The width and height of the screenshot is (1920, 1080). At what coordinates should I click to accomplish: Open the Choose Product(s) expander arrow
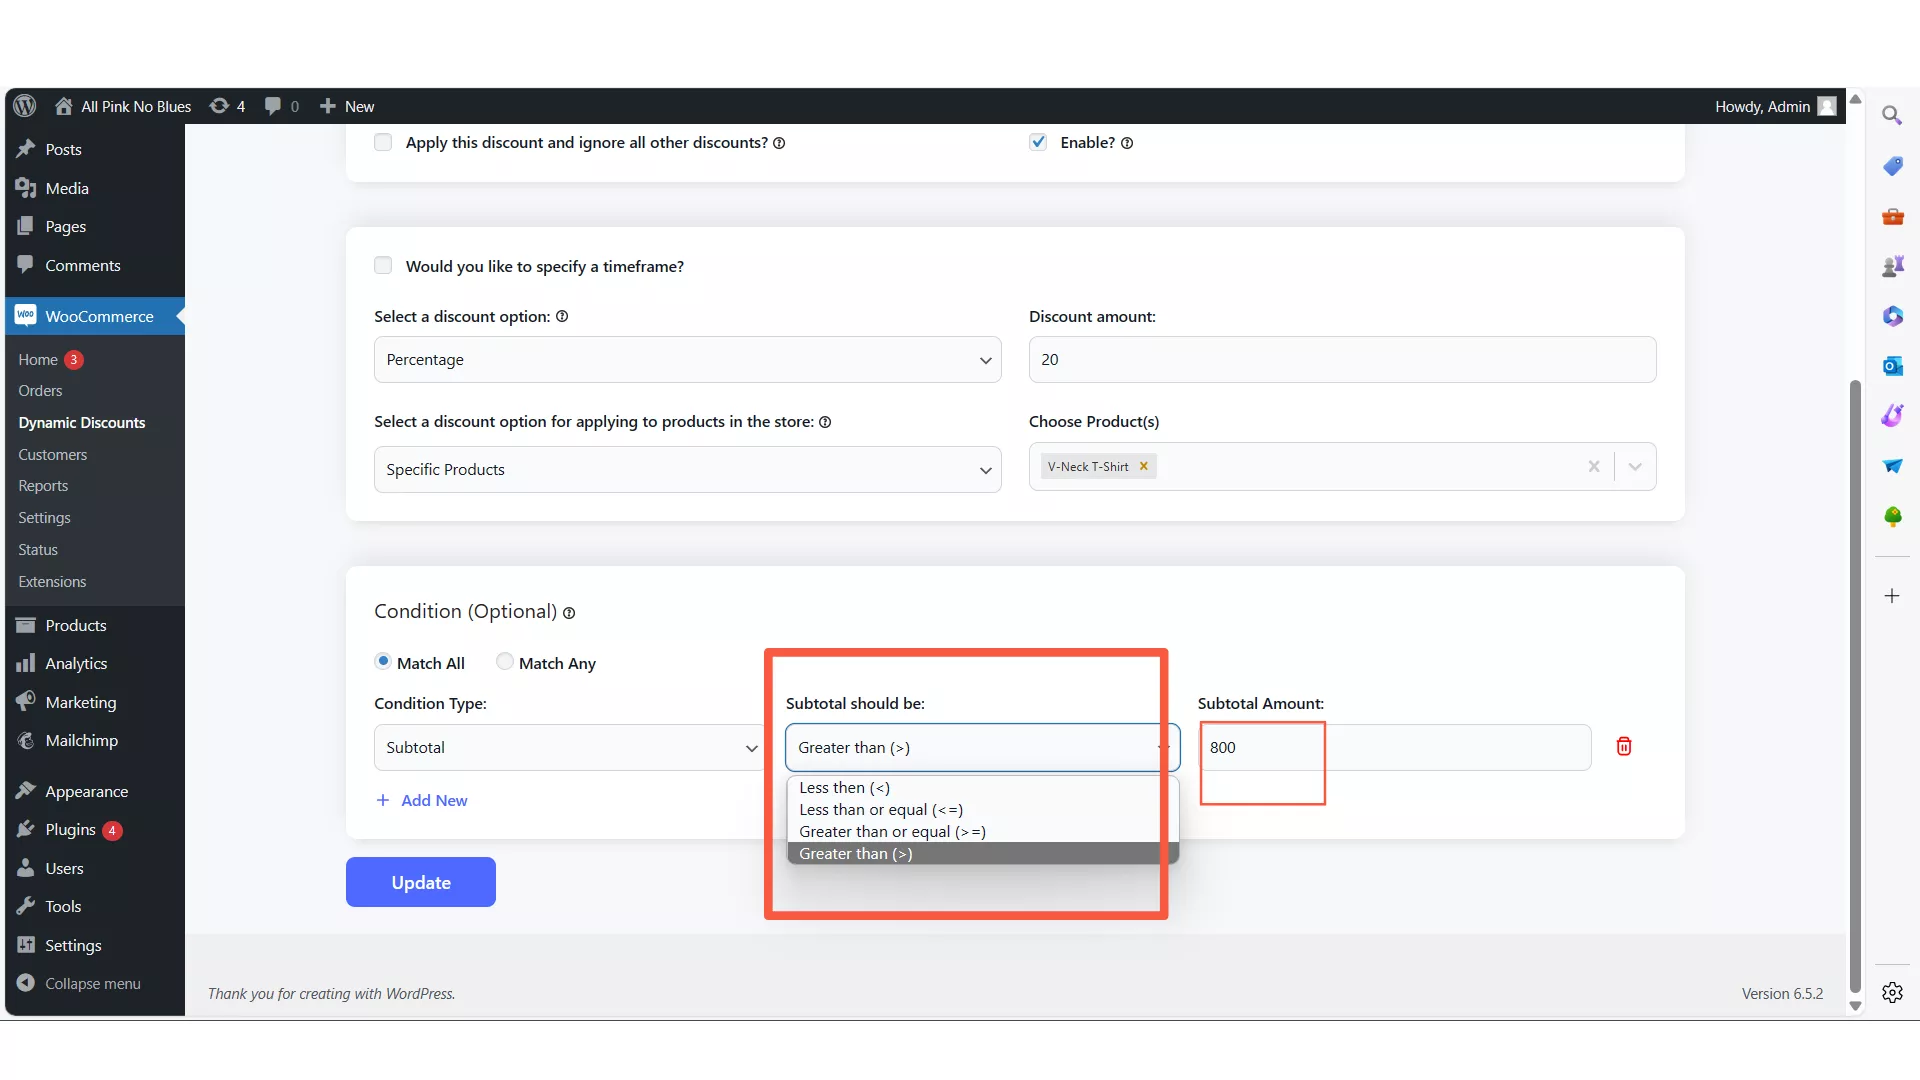[x=1635, y=467]
